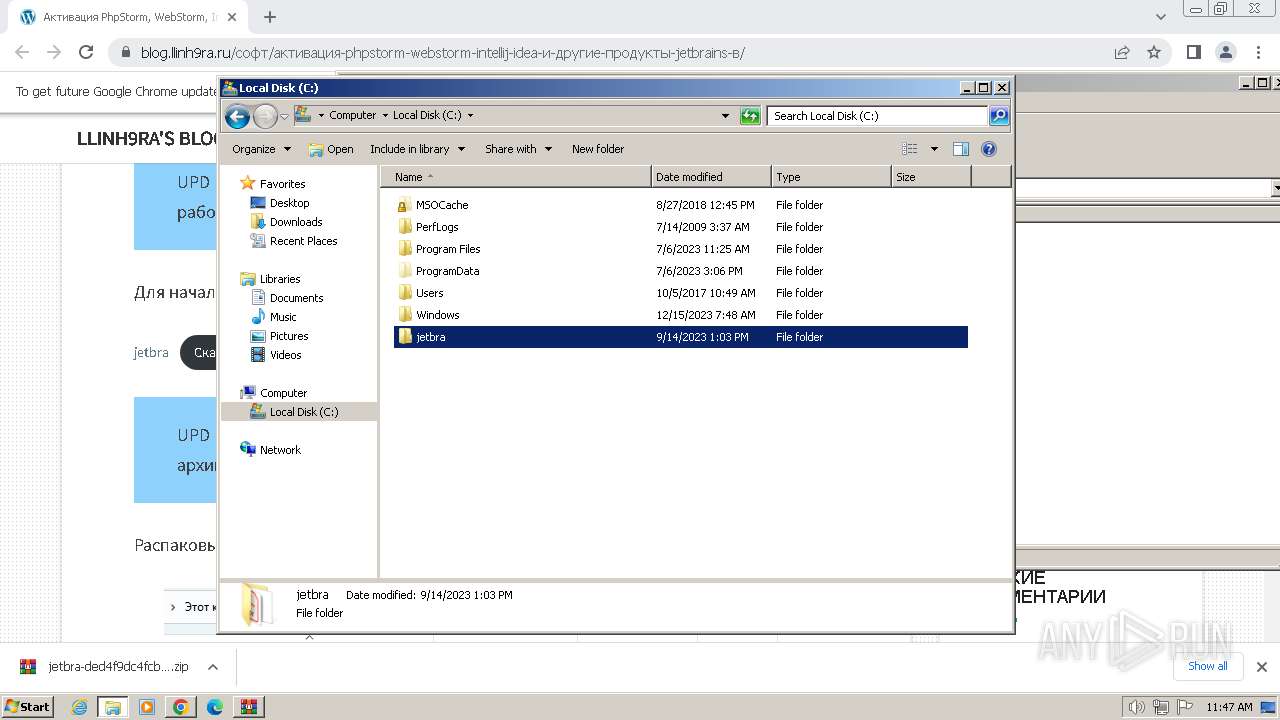This screenshot has height=720, width=1280.
Task: Open the Organize dropdown menu
Action: coord(262,149)
